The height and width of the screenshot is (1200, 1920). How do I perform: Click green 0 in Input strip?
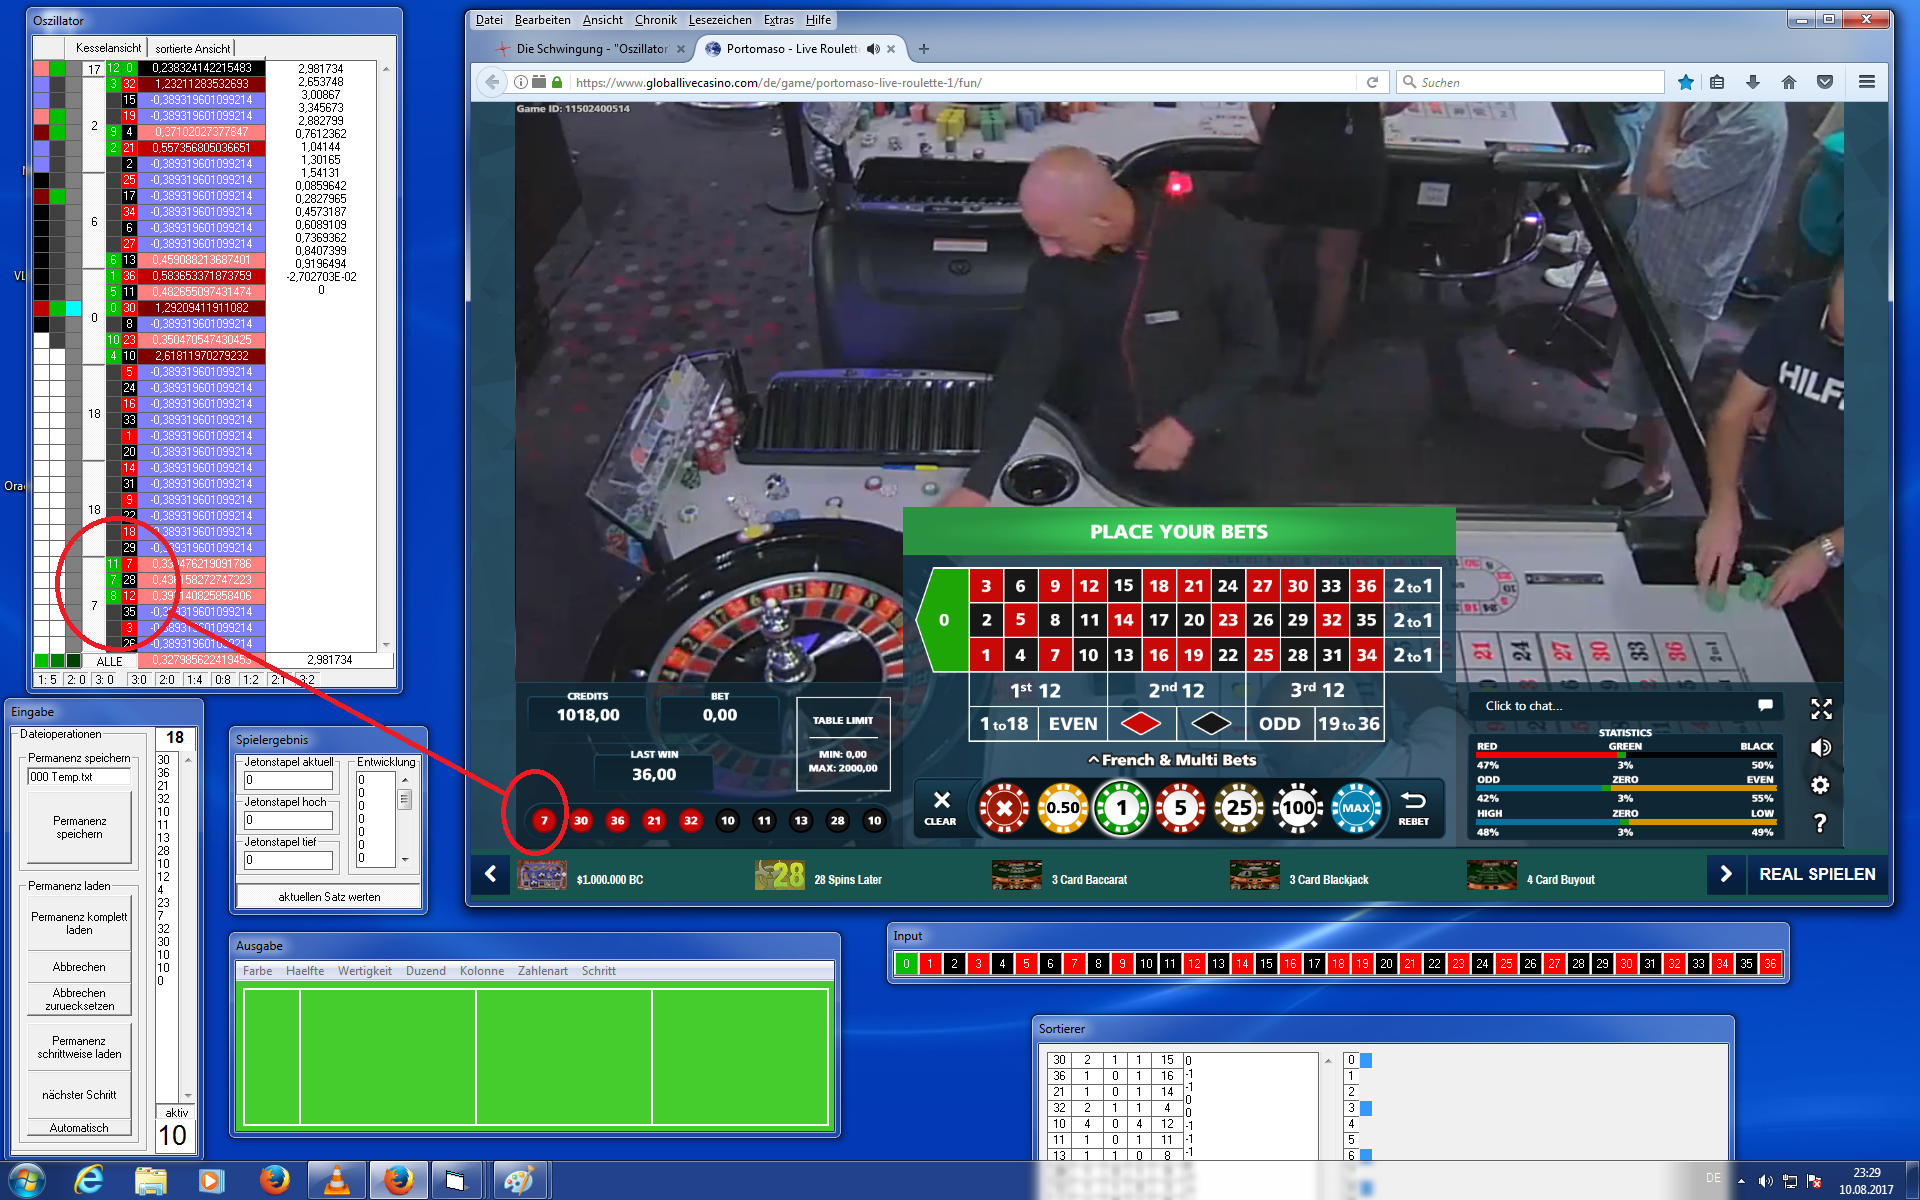[906, 964]
